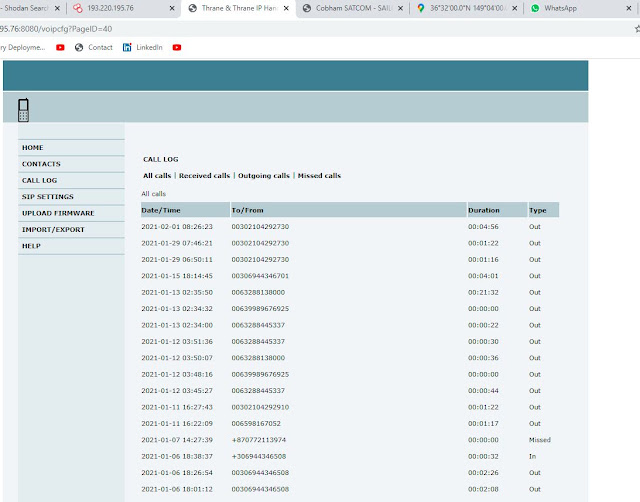Screen dimensions: 640x502
Task: Close the Google Maps coordinates tab
Action: click(515, 8)
